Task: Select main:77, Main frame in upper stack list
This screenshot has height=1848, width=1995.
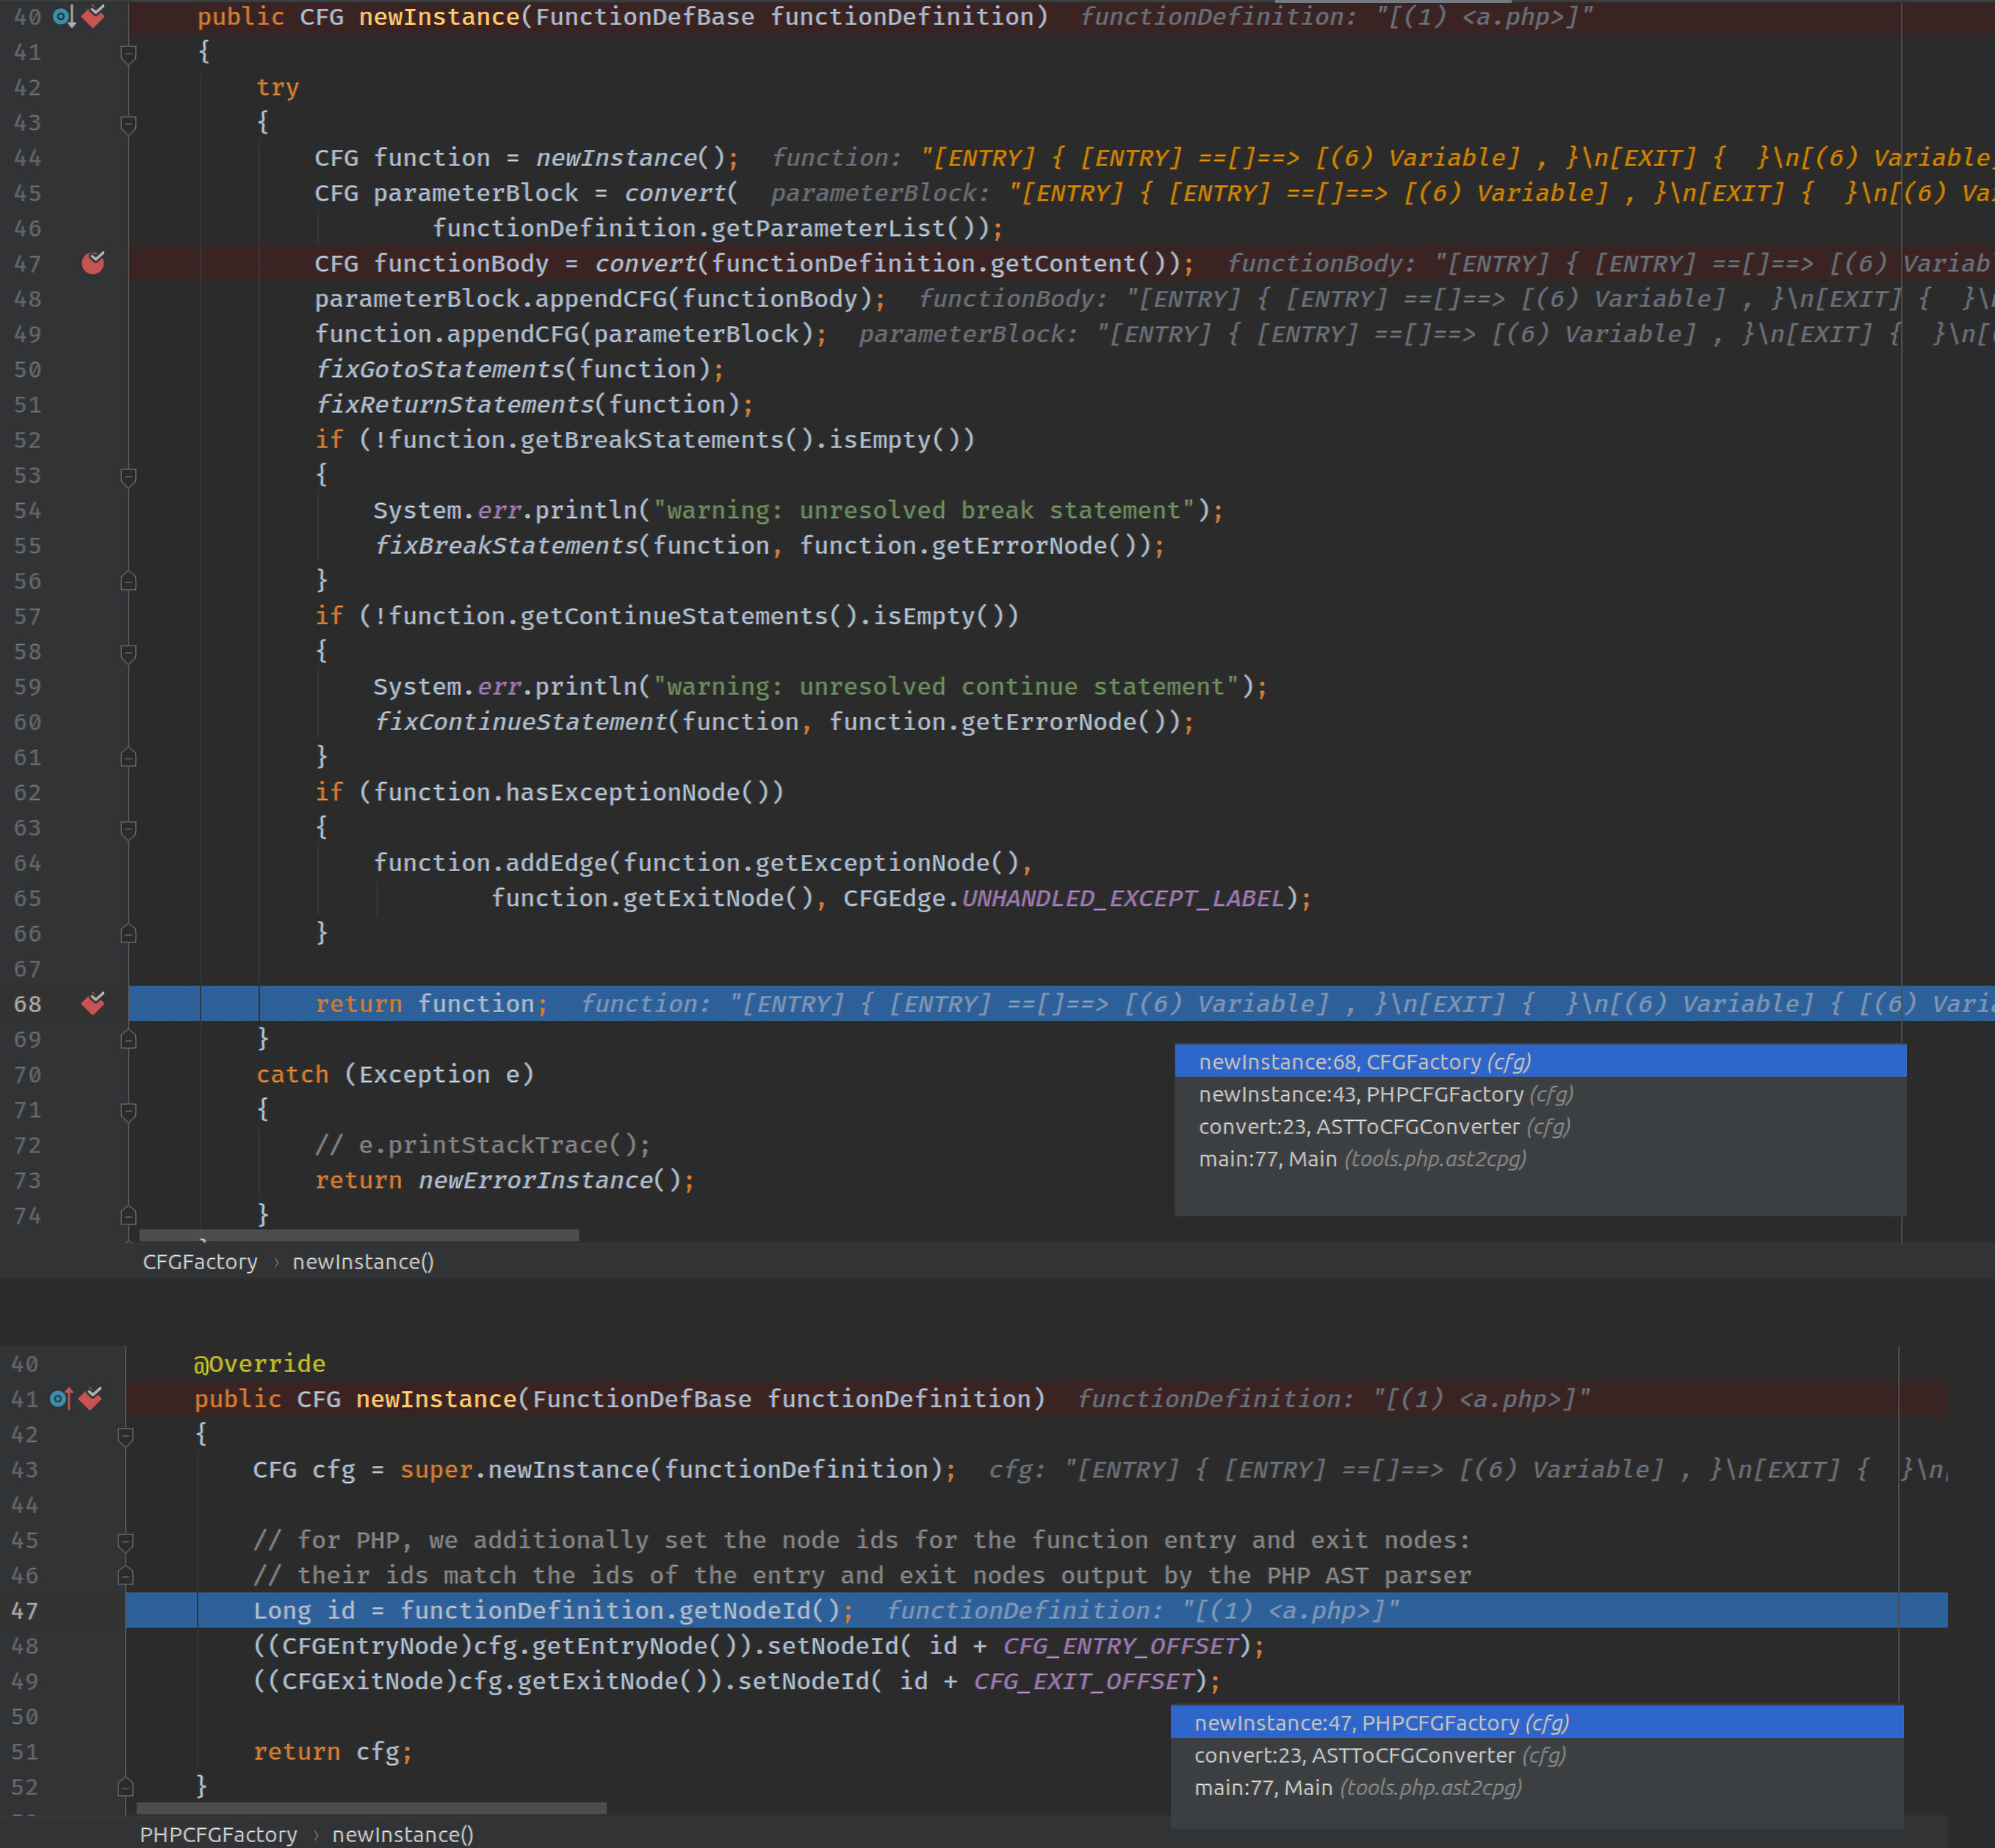Action: [1540, 1158]
